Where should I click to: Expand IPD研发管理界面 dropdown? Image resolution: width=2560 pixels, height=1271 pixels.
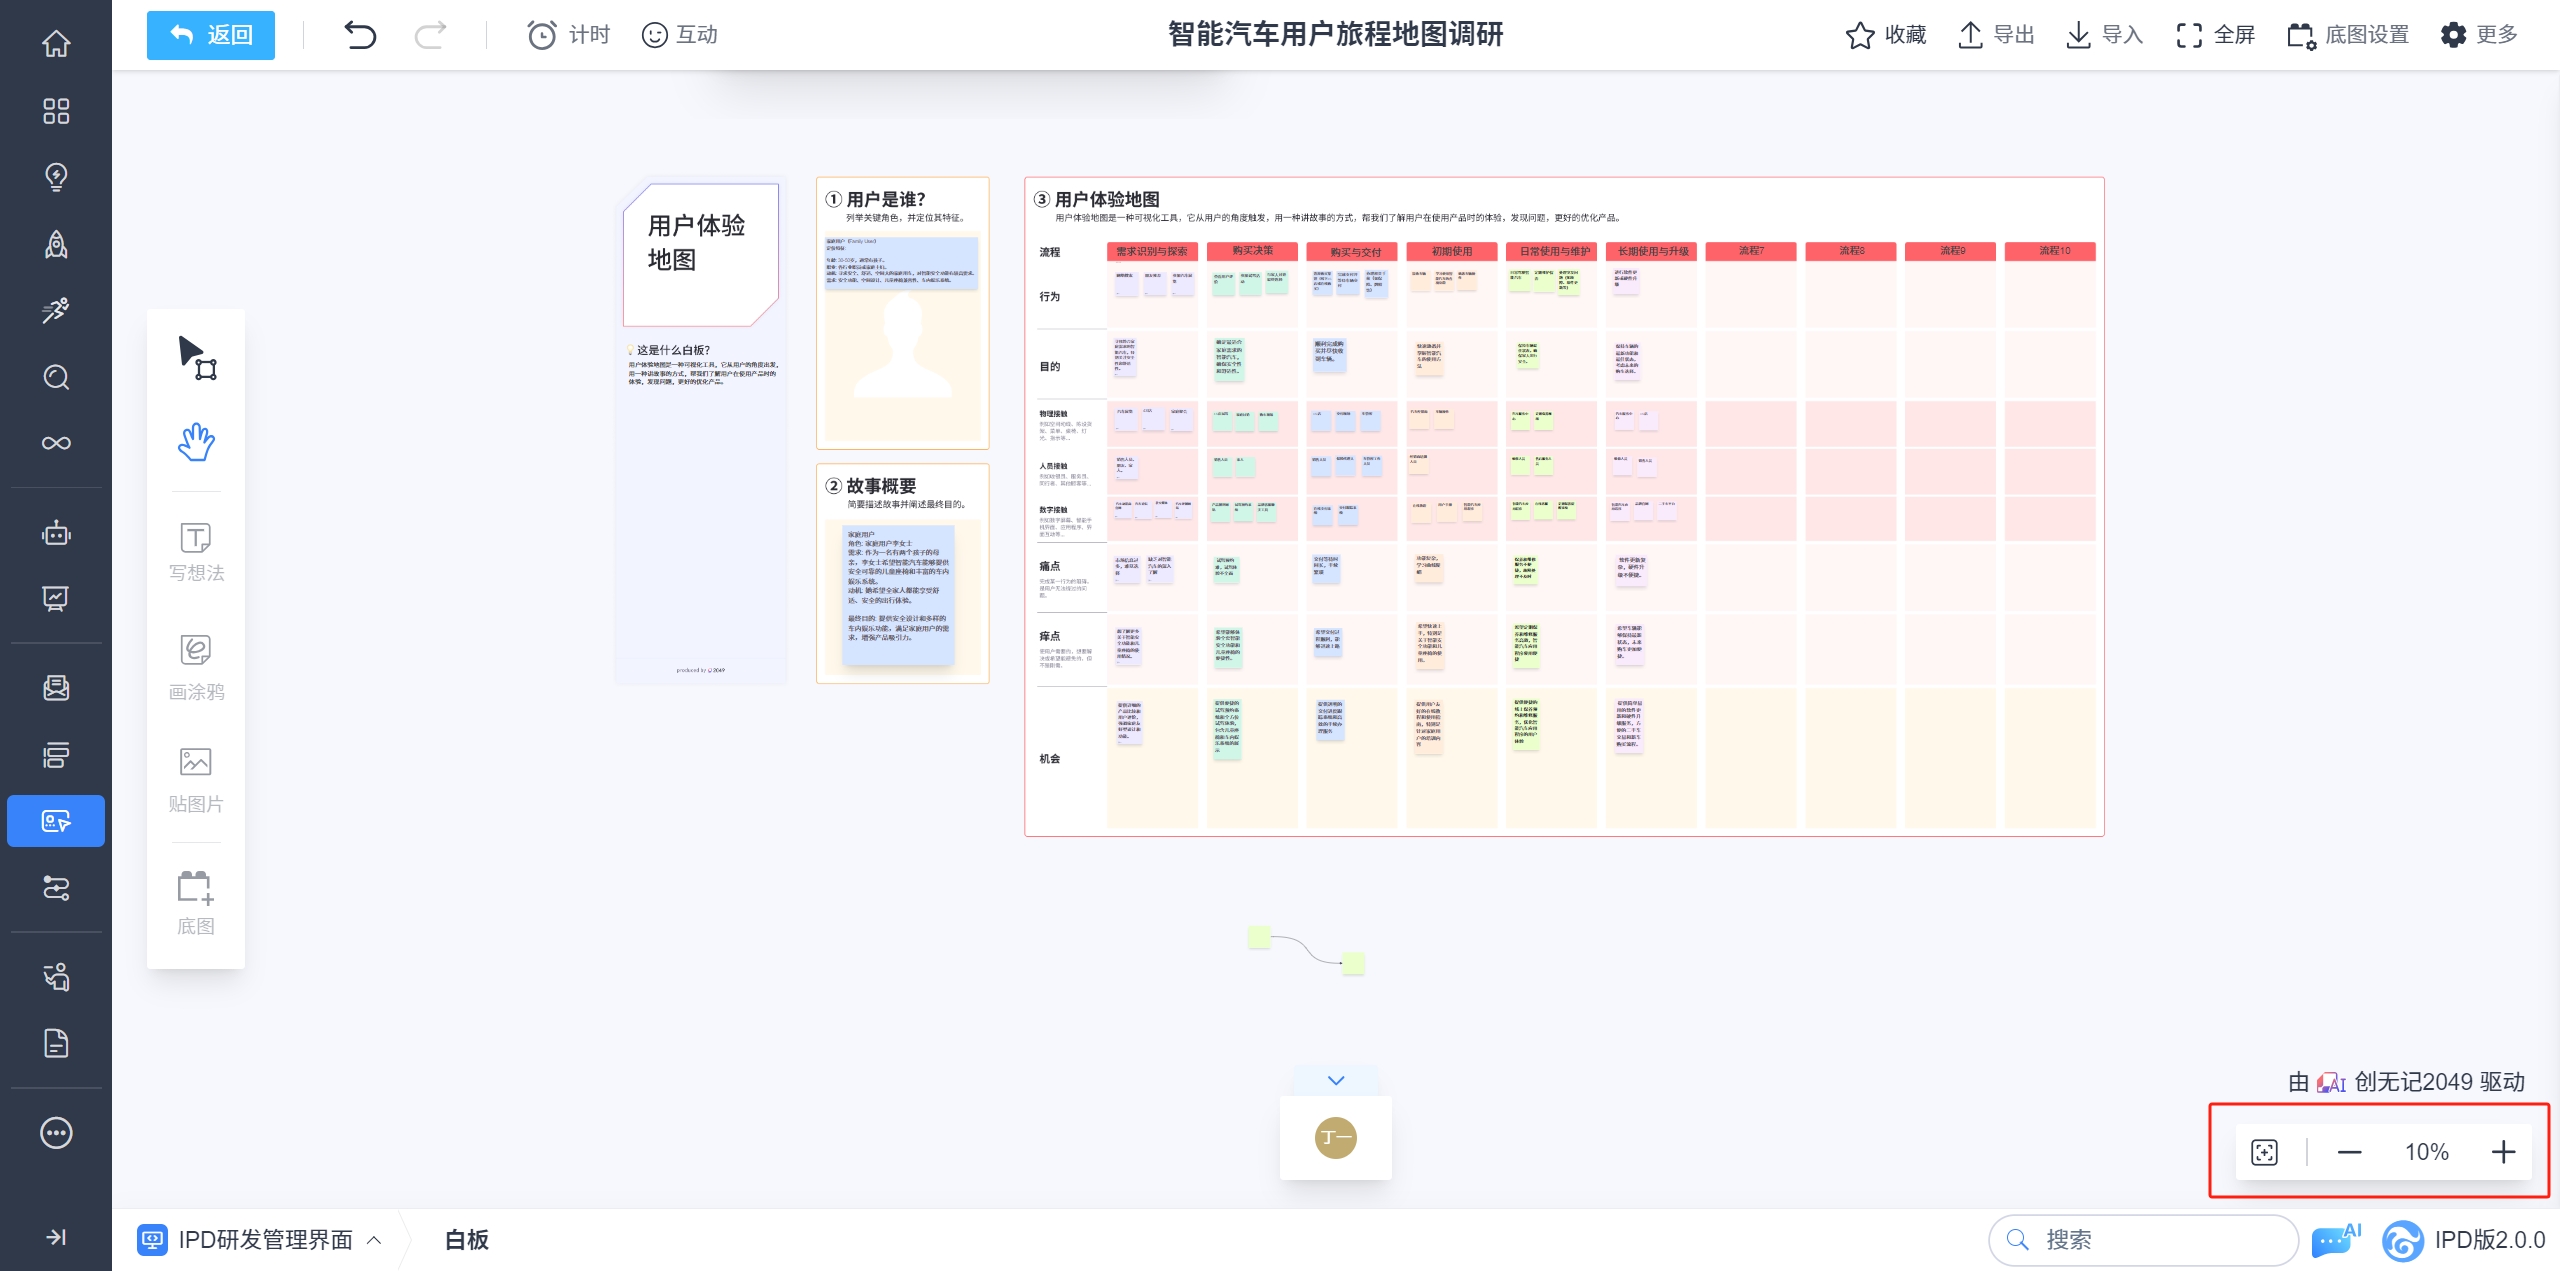[374, 1240]
